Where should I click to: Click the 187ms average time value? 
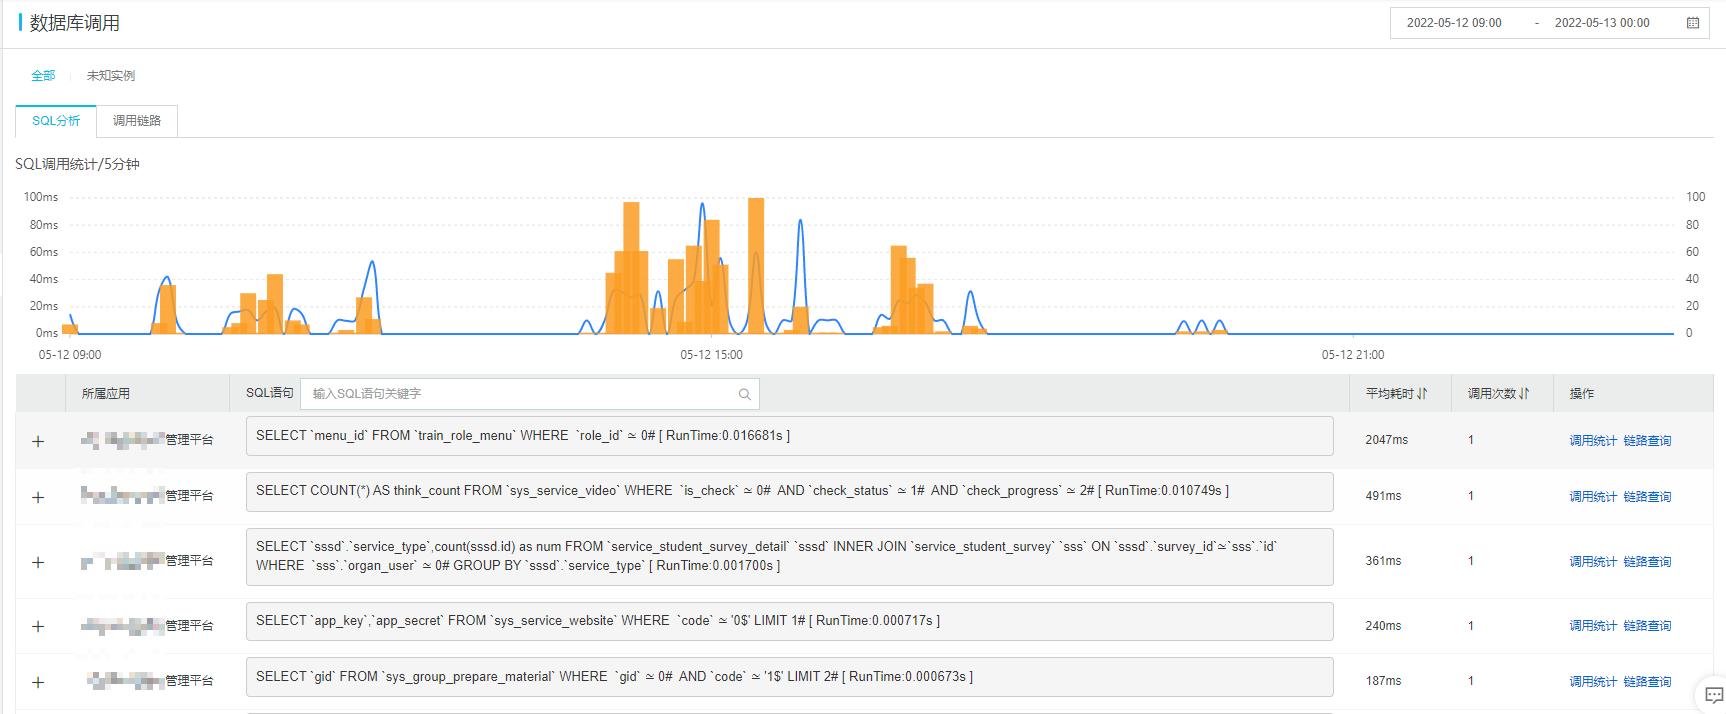point(1383,681)
